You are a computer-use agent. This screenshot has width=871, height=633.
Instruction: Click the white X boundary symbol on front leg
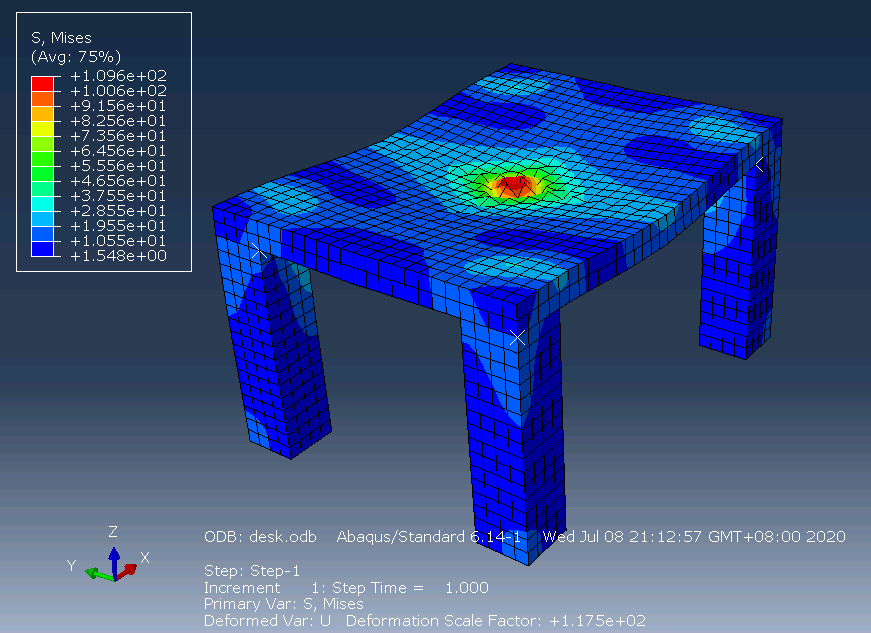point(518,337)
